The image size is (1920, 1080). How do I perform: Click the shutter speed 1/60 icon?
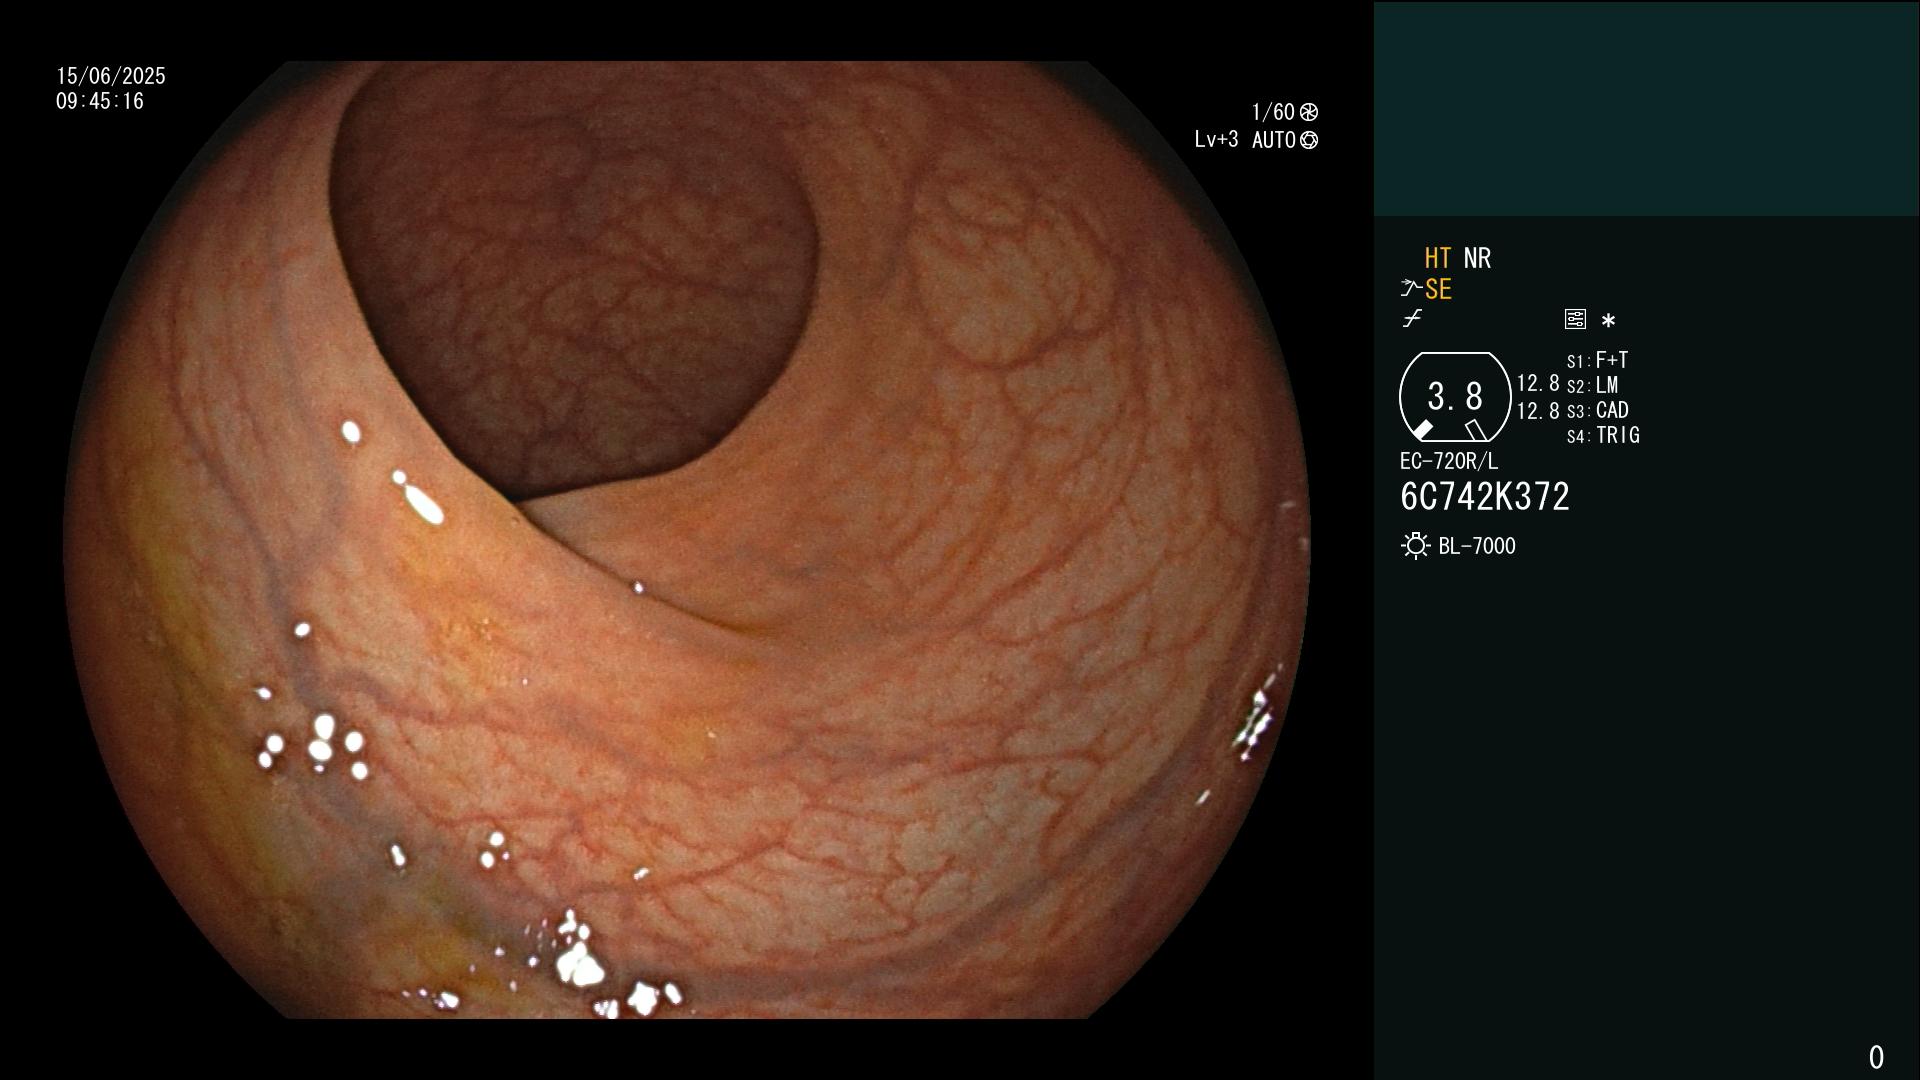click(x=1309, y=112)
